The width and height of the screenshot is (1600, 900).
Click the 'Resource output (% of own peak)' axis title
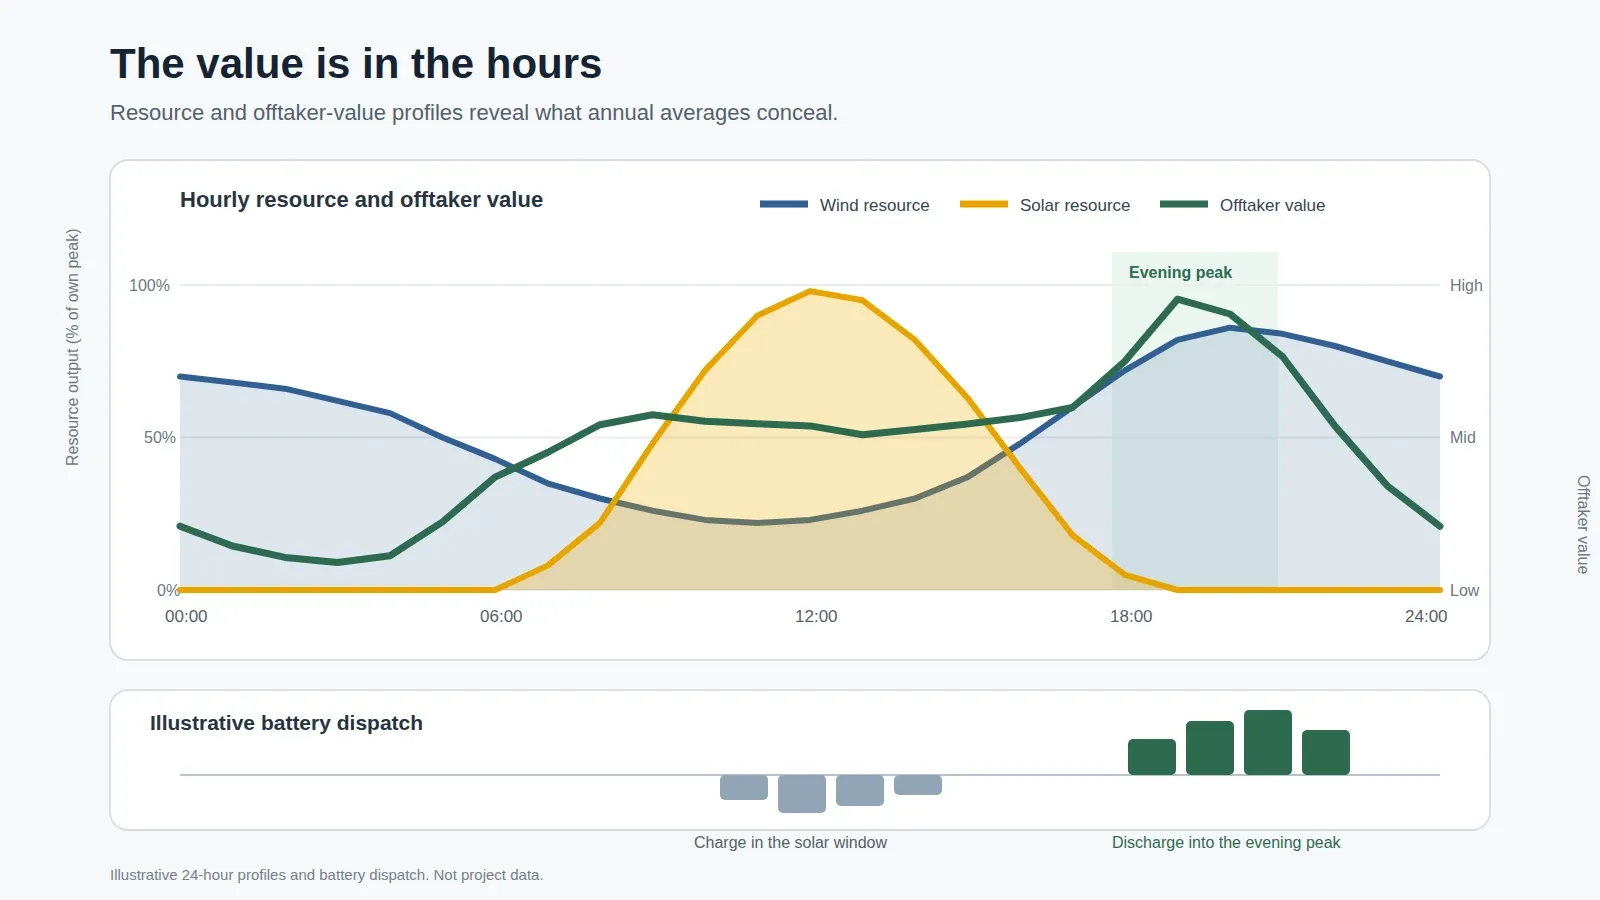tap(72, 347)
